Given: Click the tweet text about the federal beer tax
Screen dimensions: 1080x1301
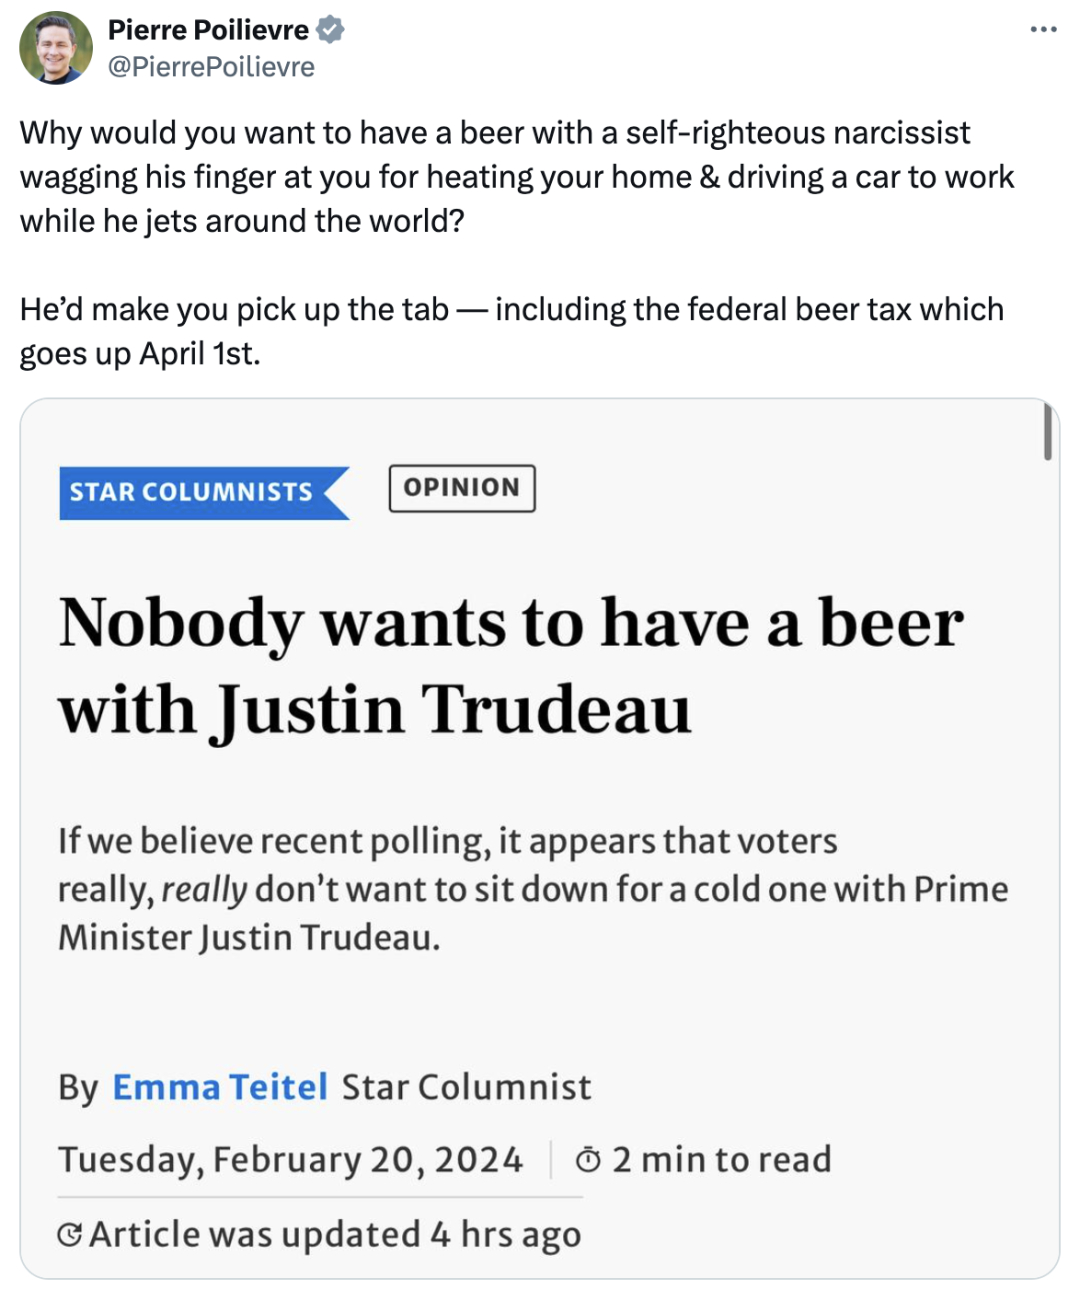Looking at the screenshot, I should click(x=511, y=331).
